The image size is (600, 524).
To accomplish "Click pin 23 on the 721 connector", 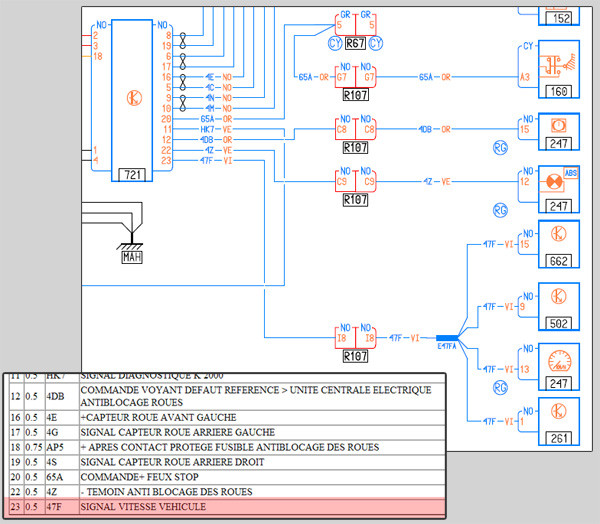I will [x=166, y=161].
